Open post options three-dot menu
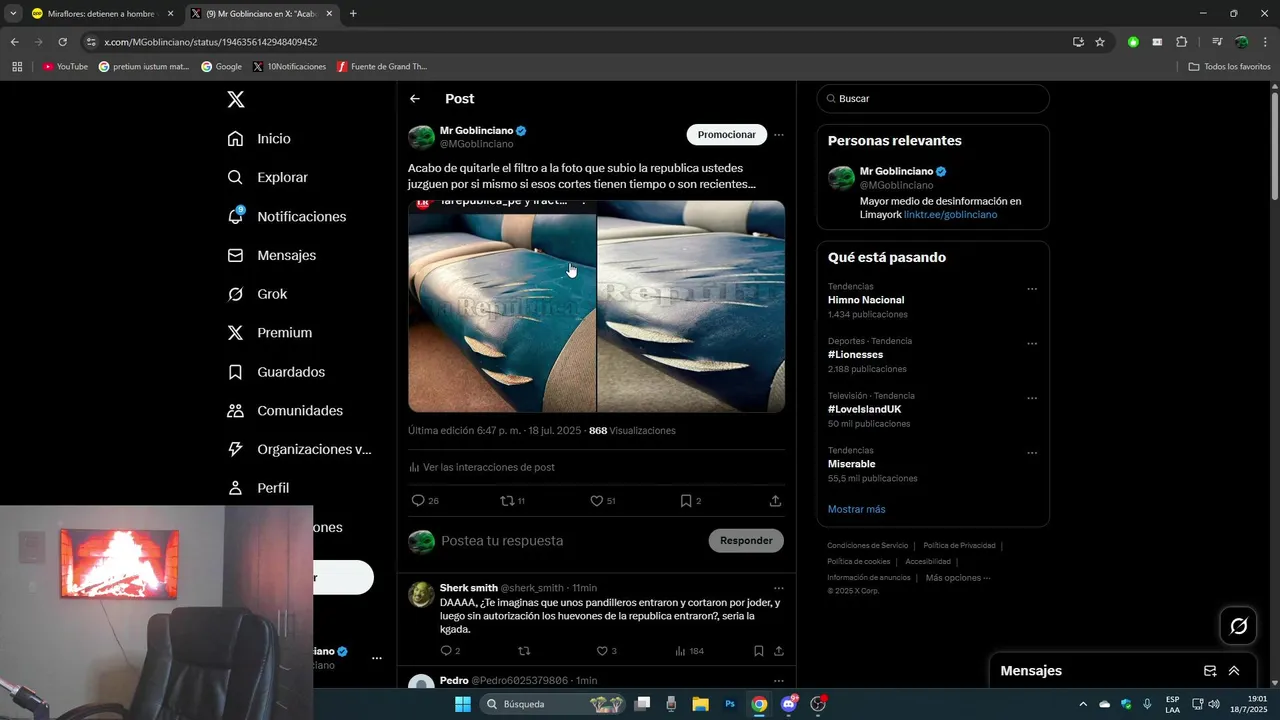Viewport: 1280px width, 720px height. point(779,135)
